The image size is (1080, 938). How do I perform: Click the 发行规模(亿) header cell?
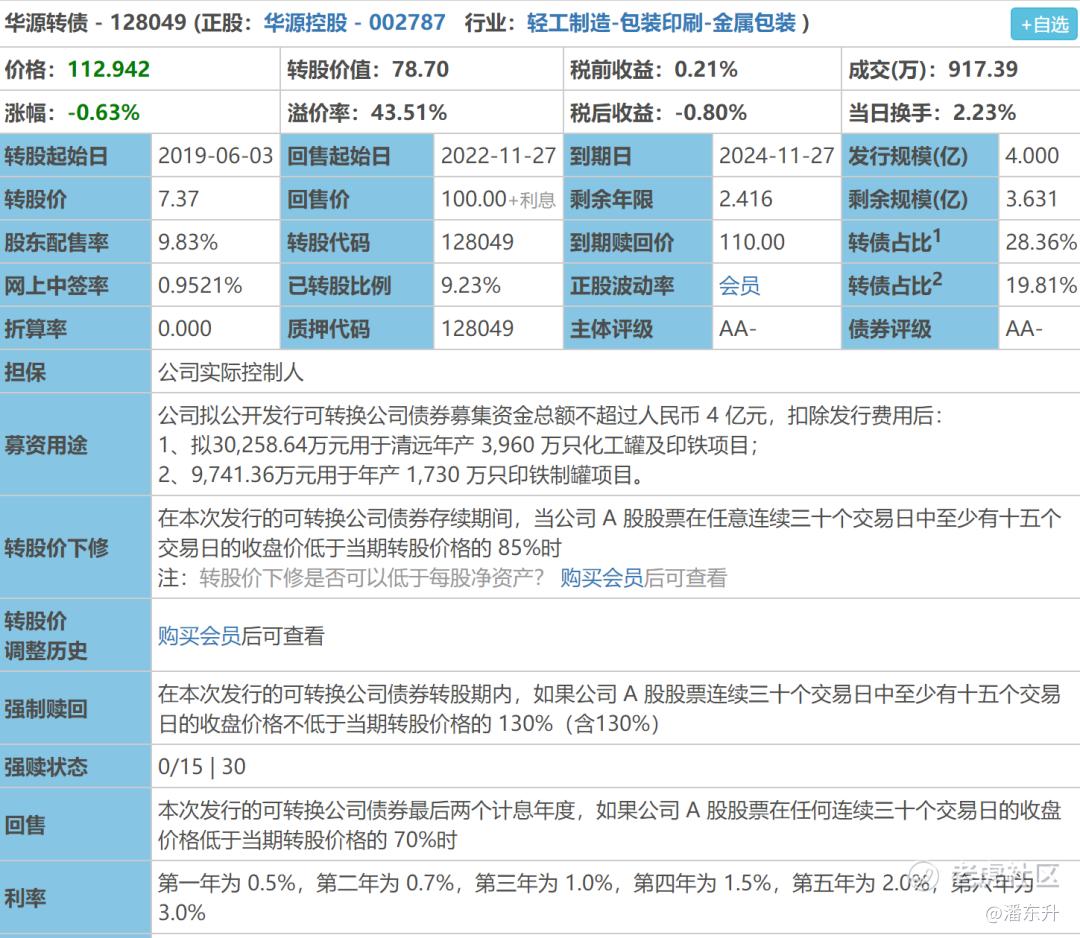[x=920, y=156]
